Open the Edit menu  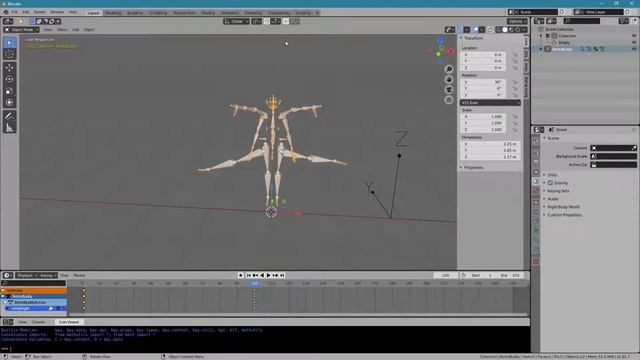[26, 12]
